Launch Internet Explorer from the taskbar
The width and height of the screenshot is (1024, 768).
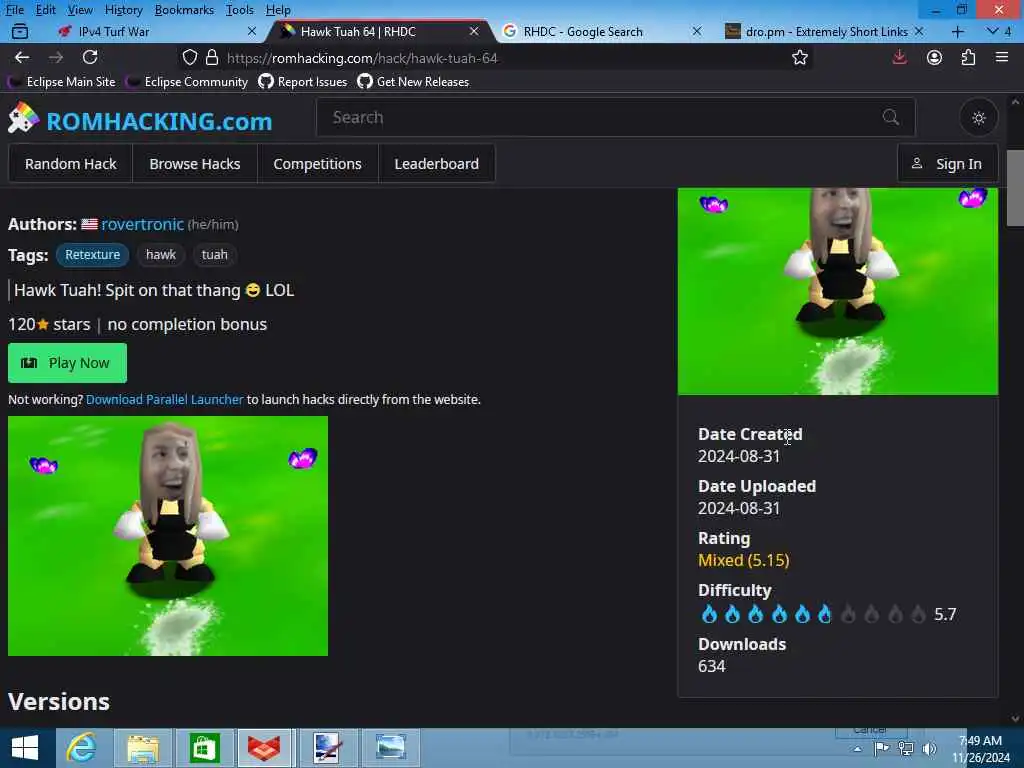click(82, 748)
